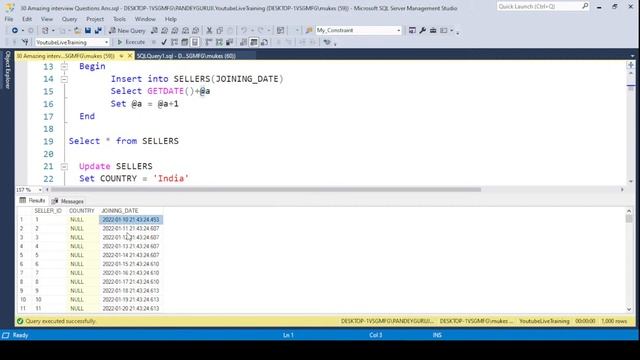Open the Query menu
640x360 pixels.
pos(69,19)
